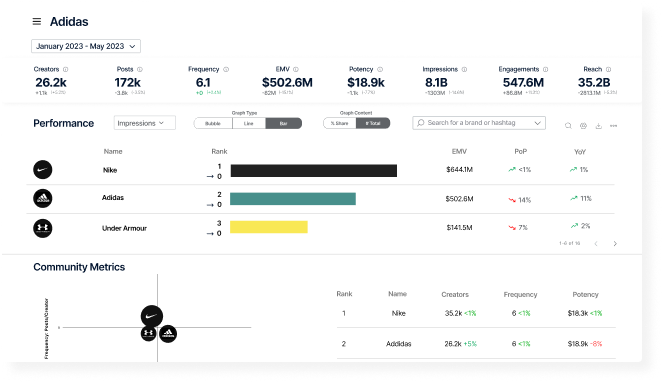The image size is (663, 383).
Task: Click the info icon beside Impressions
Action: pyautogui.click(x=464, y=69)
